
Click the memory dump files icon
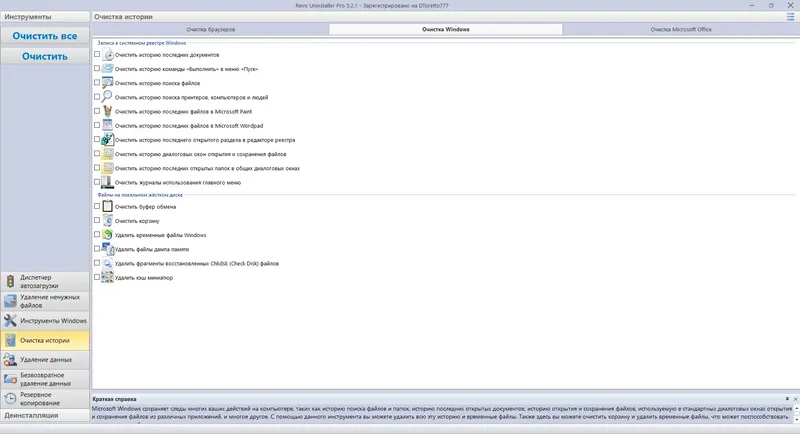[107, 249]
